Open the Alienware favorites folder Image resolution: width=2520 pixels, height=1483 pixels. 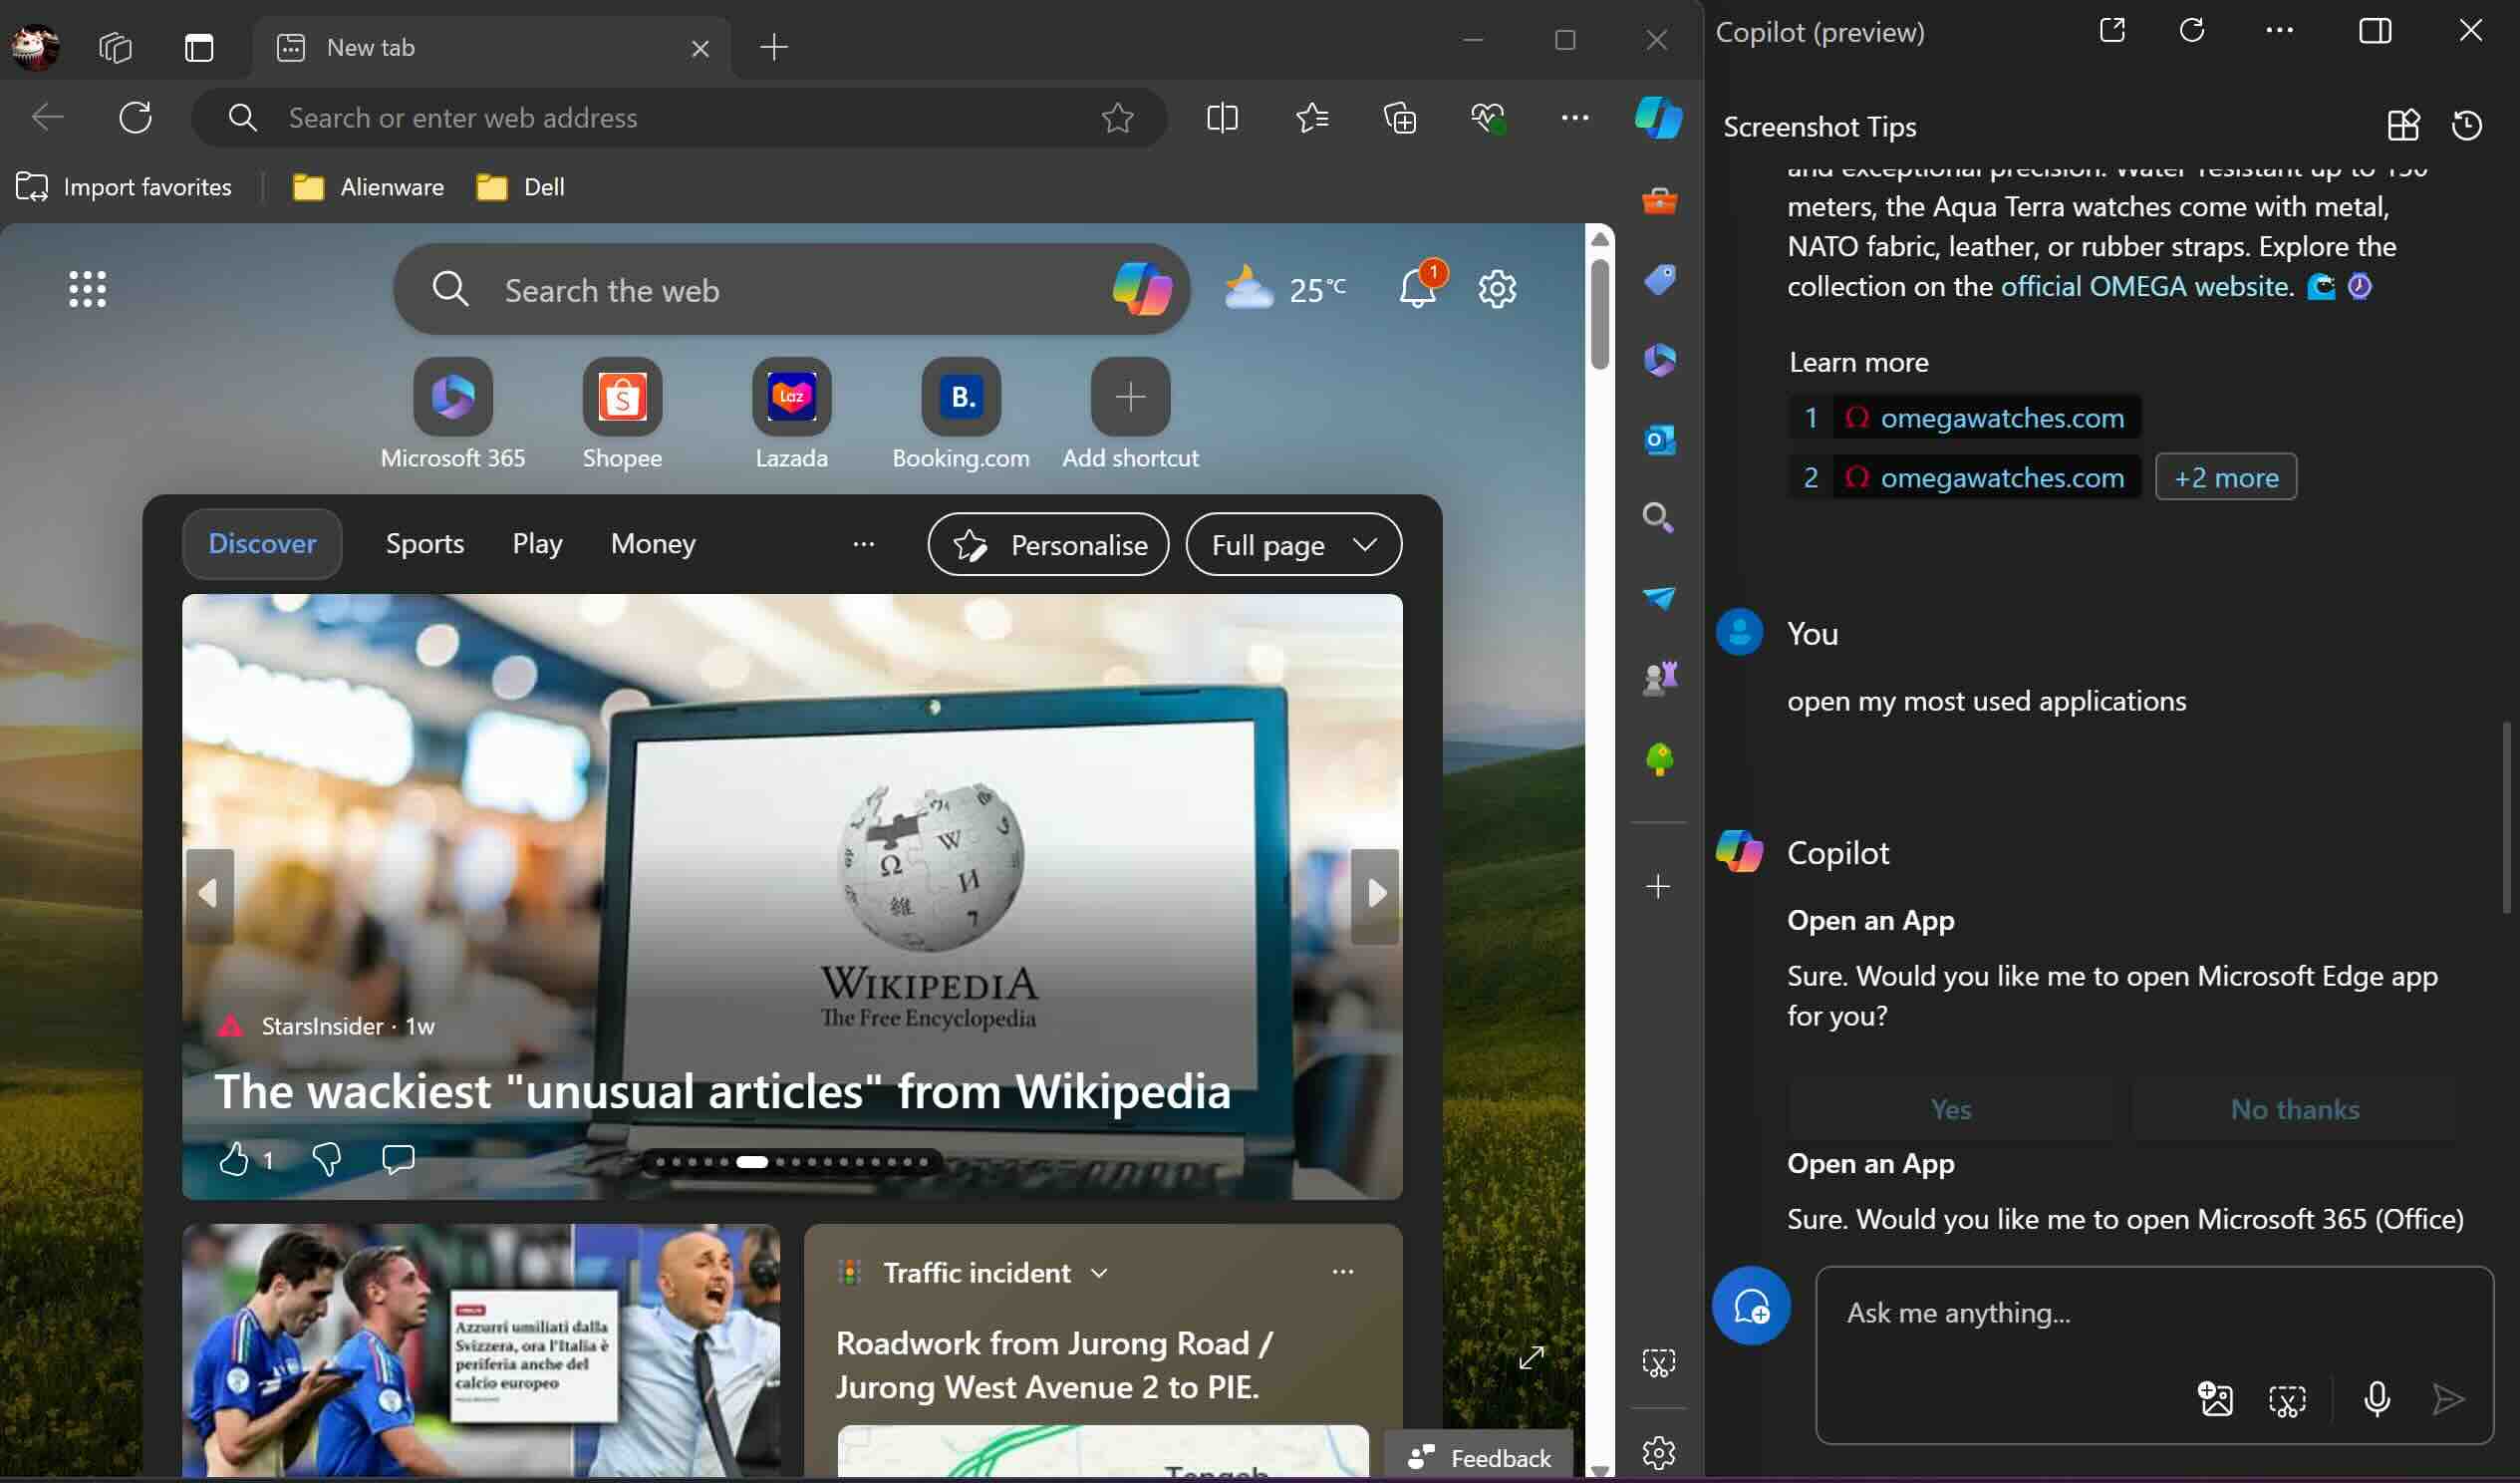pyautogui.click(x=368, y=187)
